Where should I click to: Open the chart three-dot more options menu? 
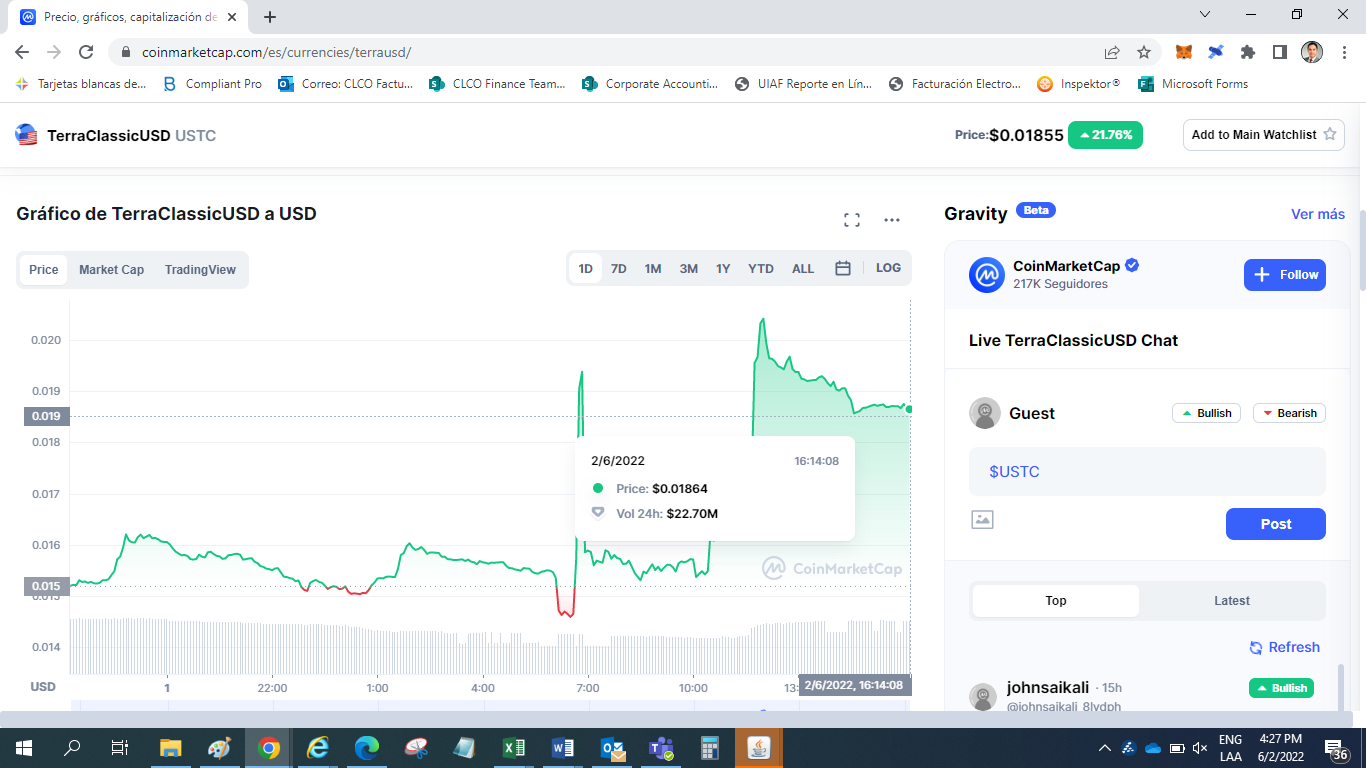point(892,220)
